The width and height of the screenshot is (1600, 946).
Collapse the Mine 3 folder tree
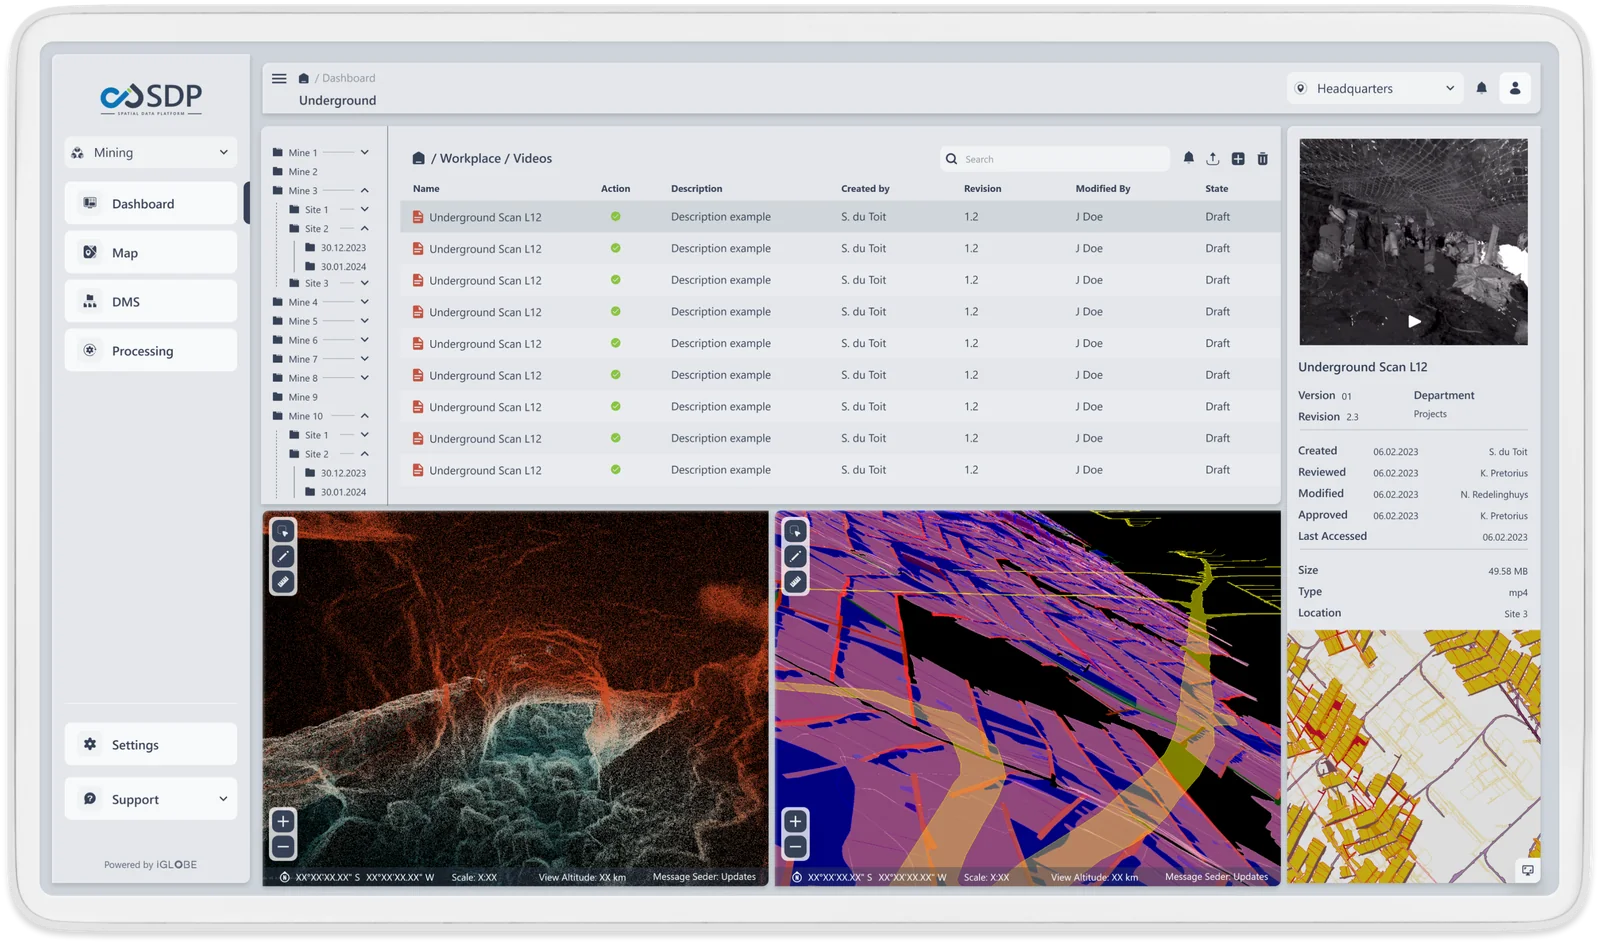click(364, 191)
